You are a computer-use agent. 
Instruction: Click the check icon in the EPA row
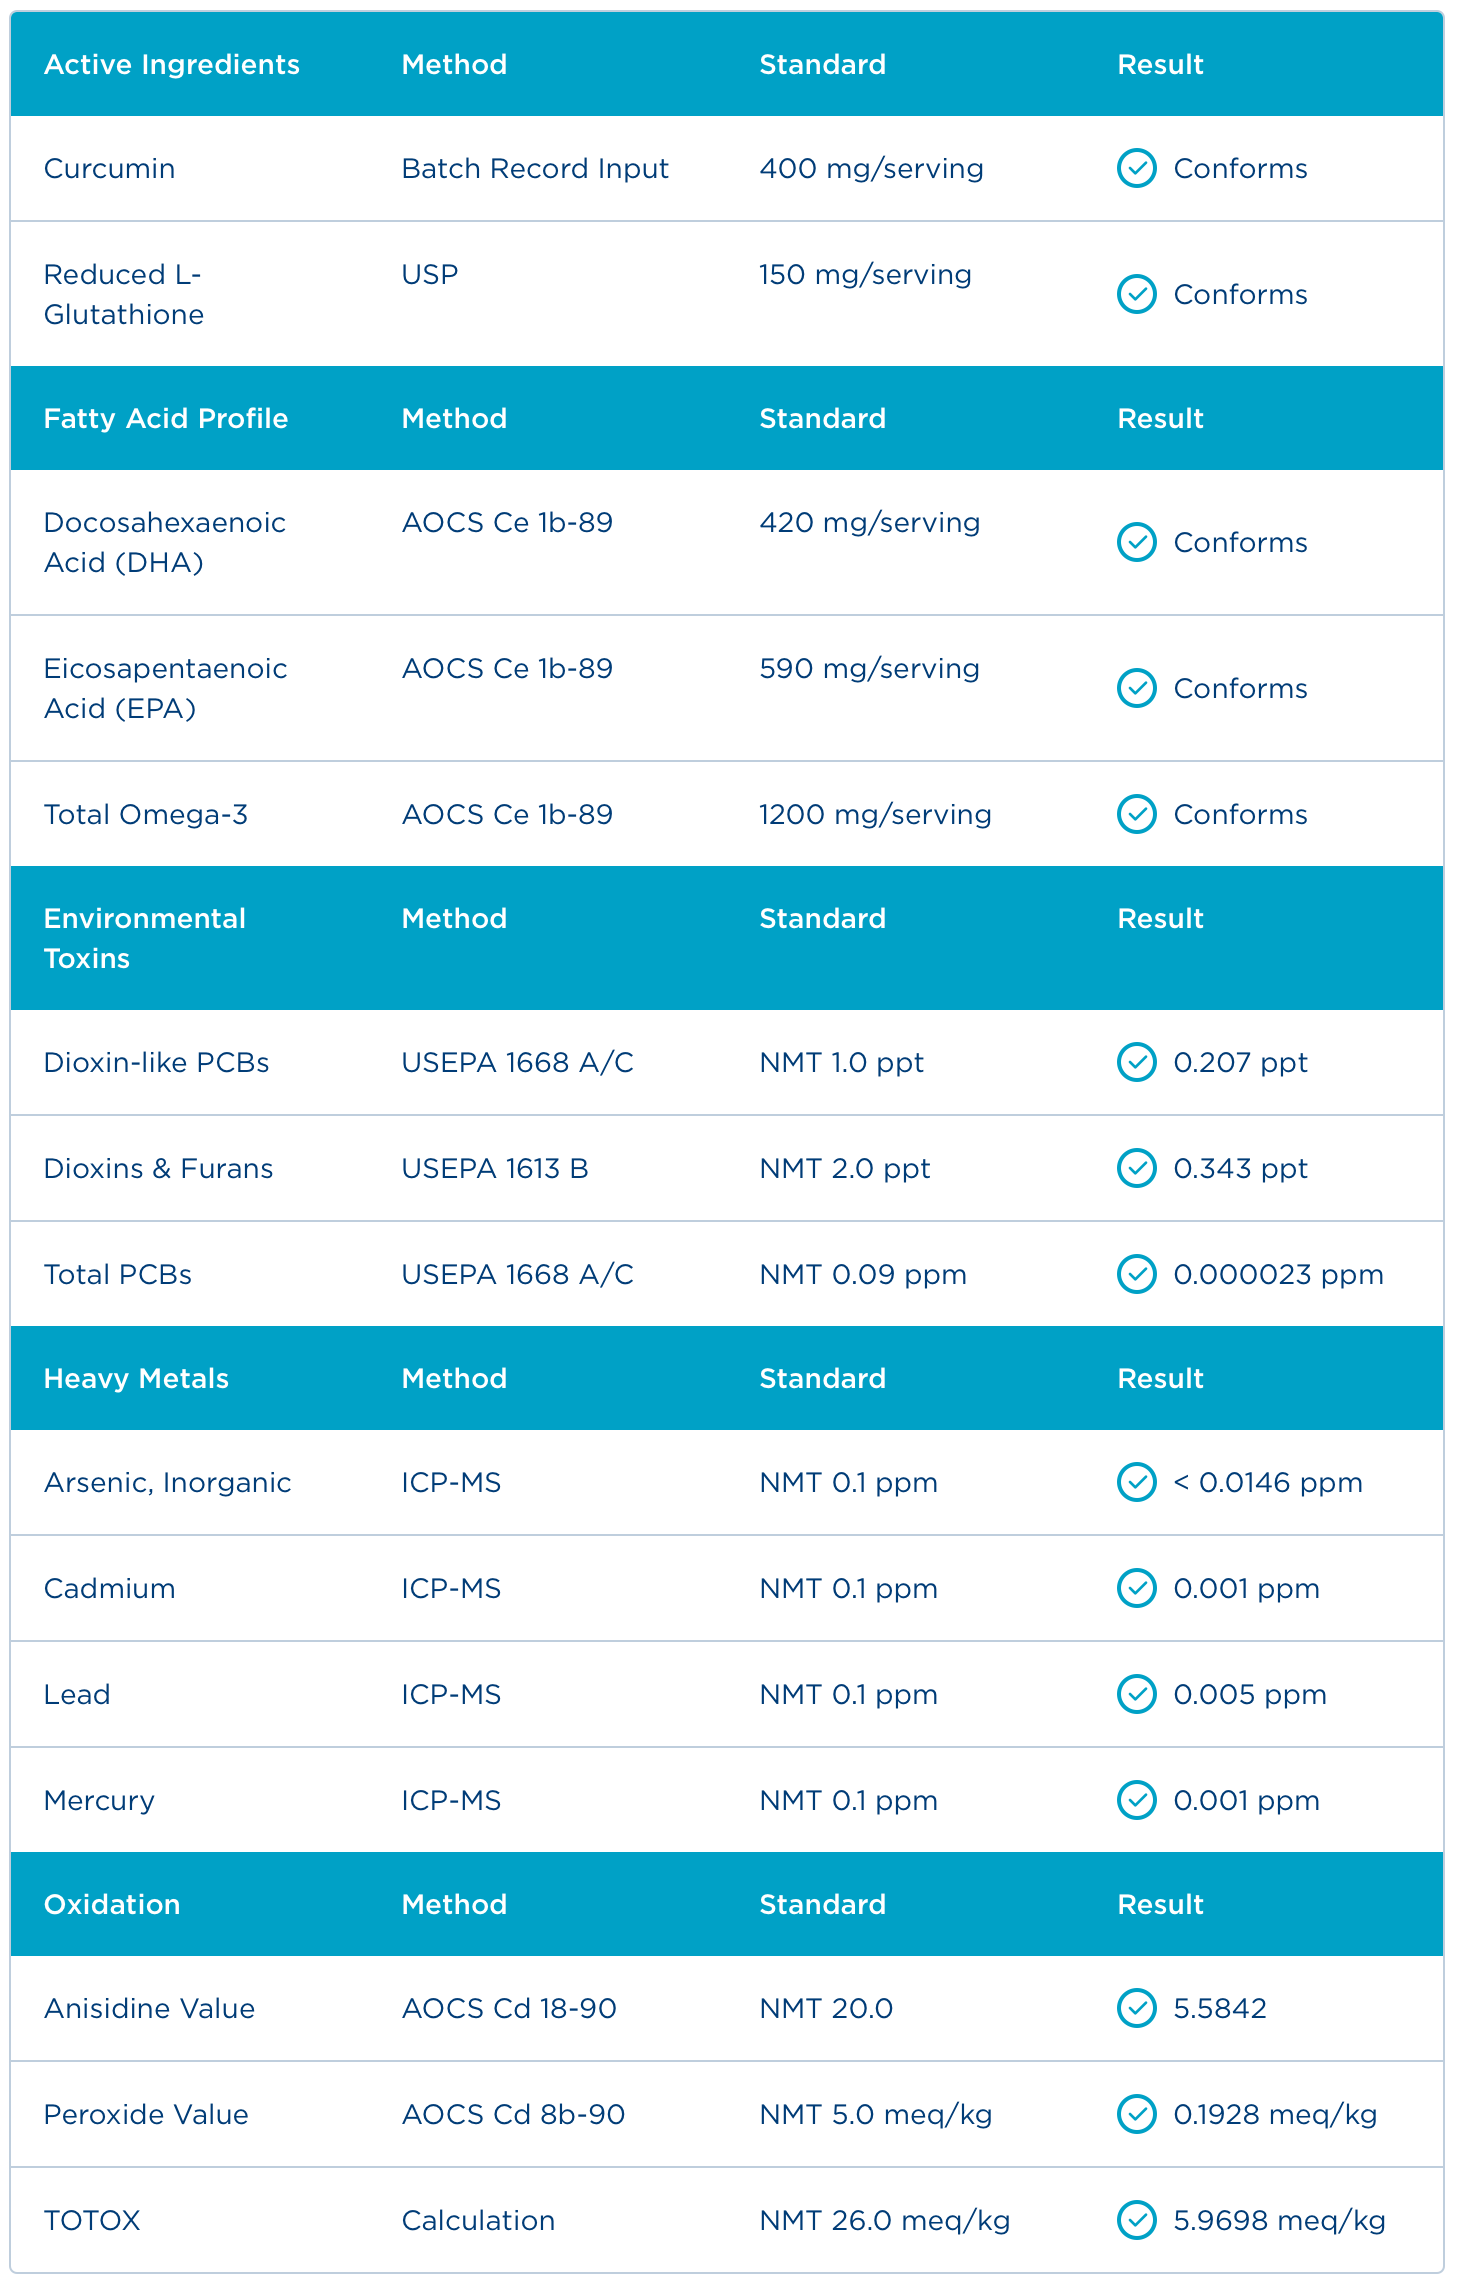1136,688
